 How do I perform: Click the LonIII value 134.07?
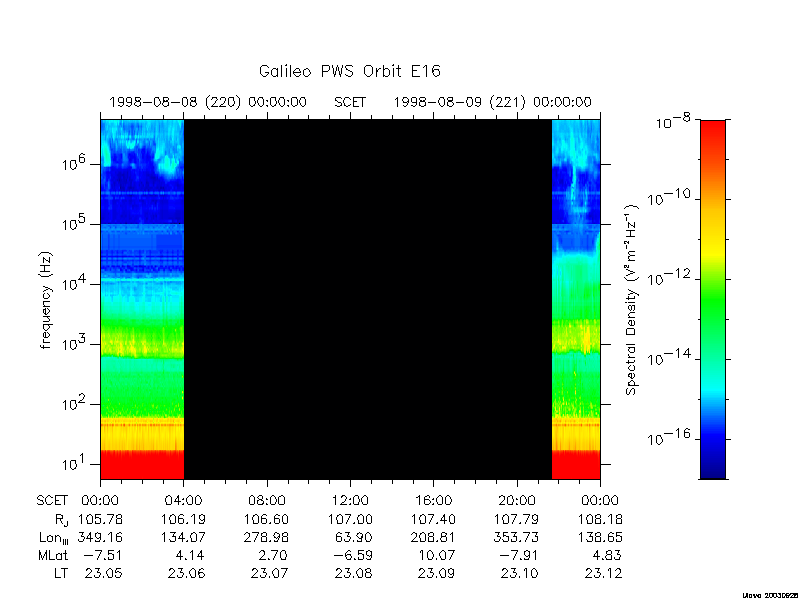tap(184, 537)
